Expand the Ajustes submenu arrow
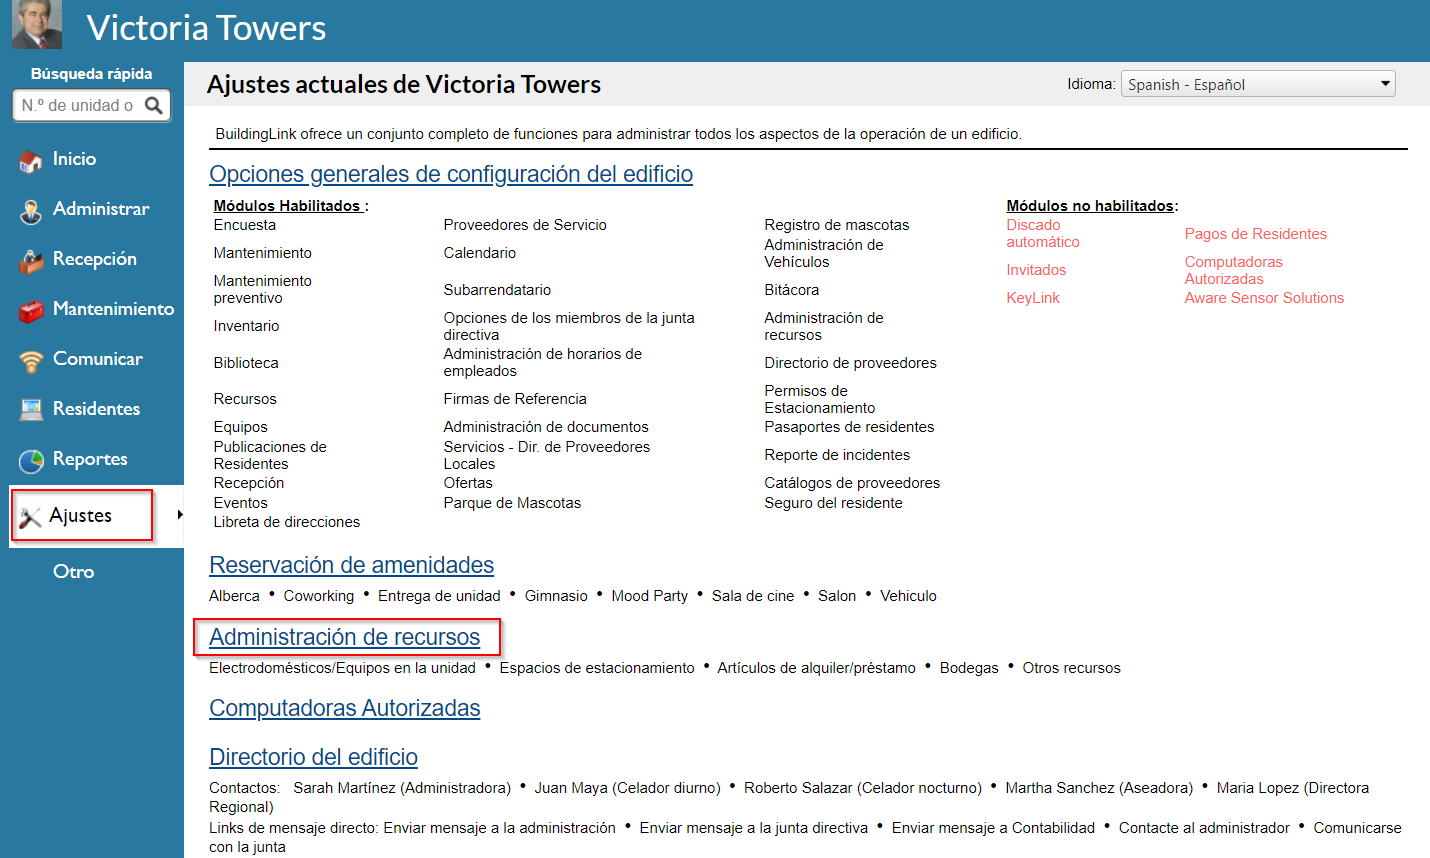The width and height of the screenshot is (1430, 858). 180,515
